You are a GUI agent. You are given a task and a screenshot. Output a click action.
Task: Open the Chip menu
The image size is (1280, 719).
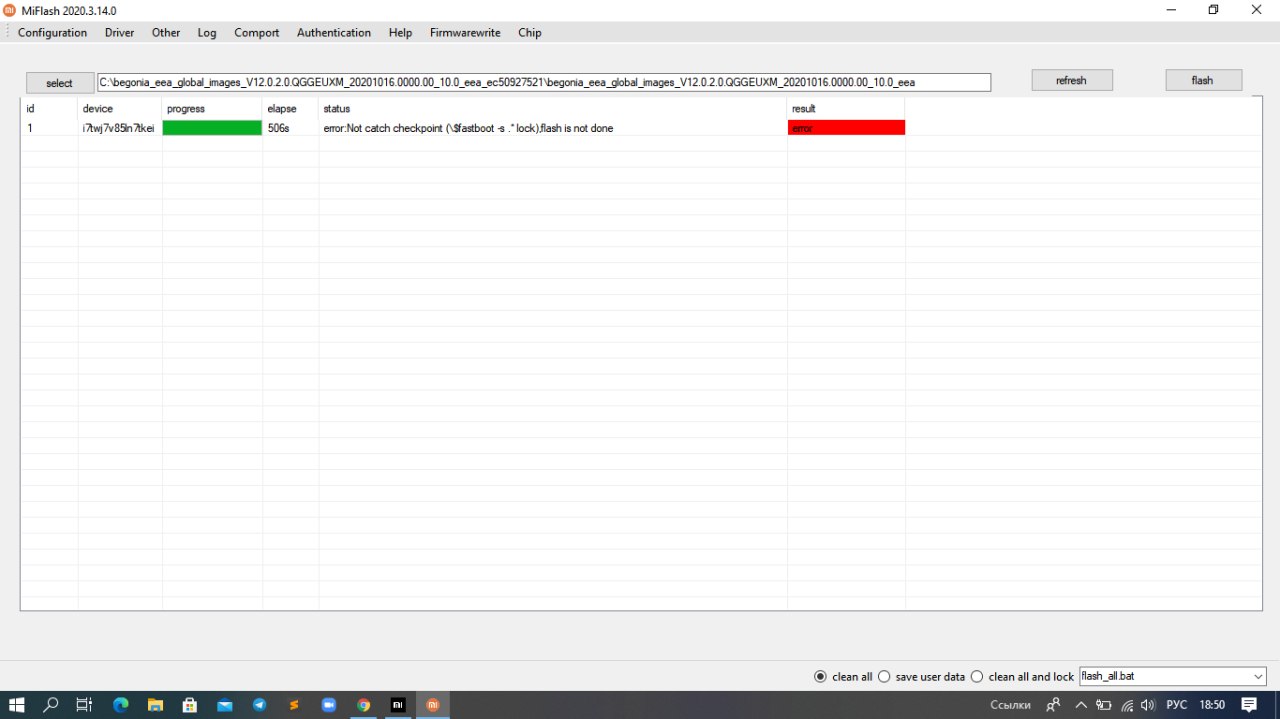point(530,32)
